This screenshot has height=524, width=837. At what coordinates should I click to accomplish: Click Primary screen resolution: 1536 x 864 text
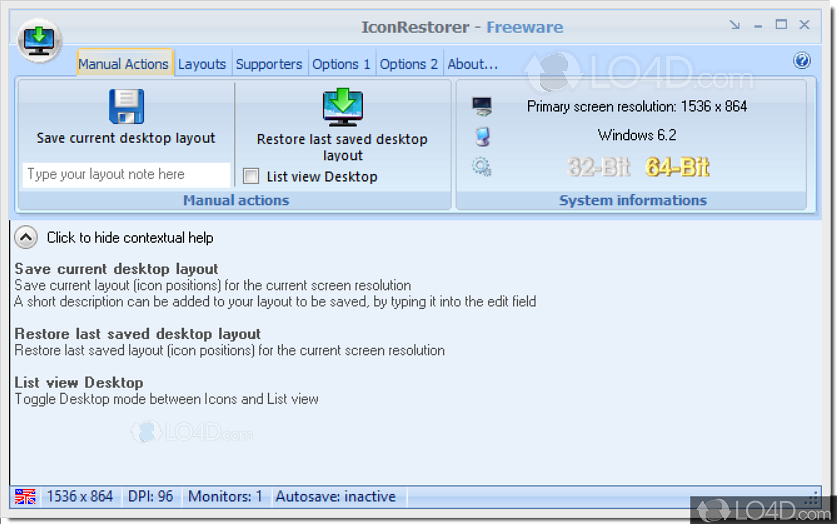tap(637, 106)
